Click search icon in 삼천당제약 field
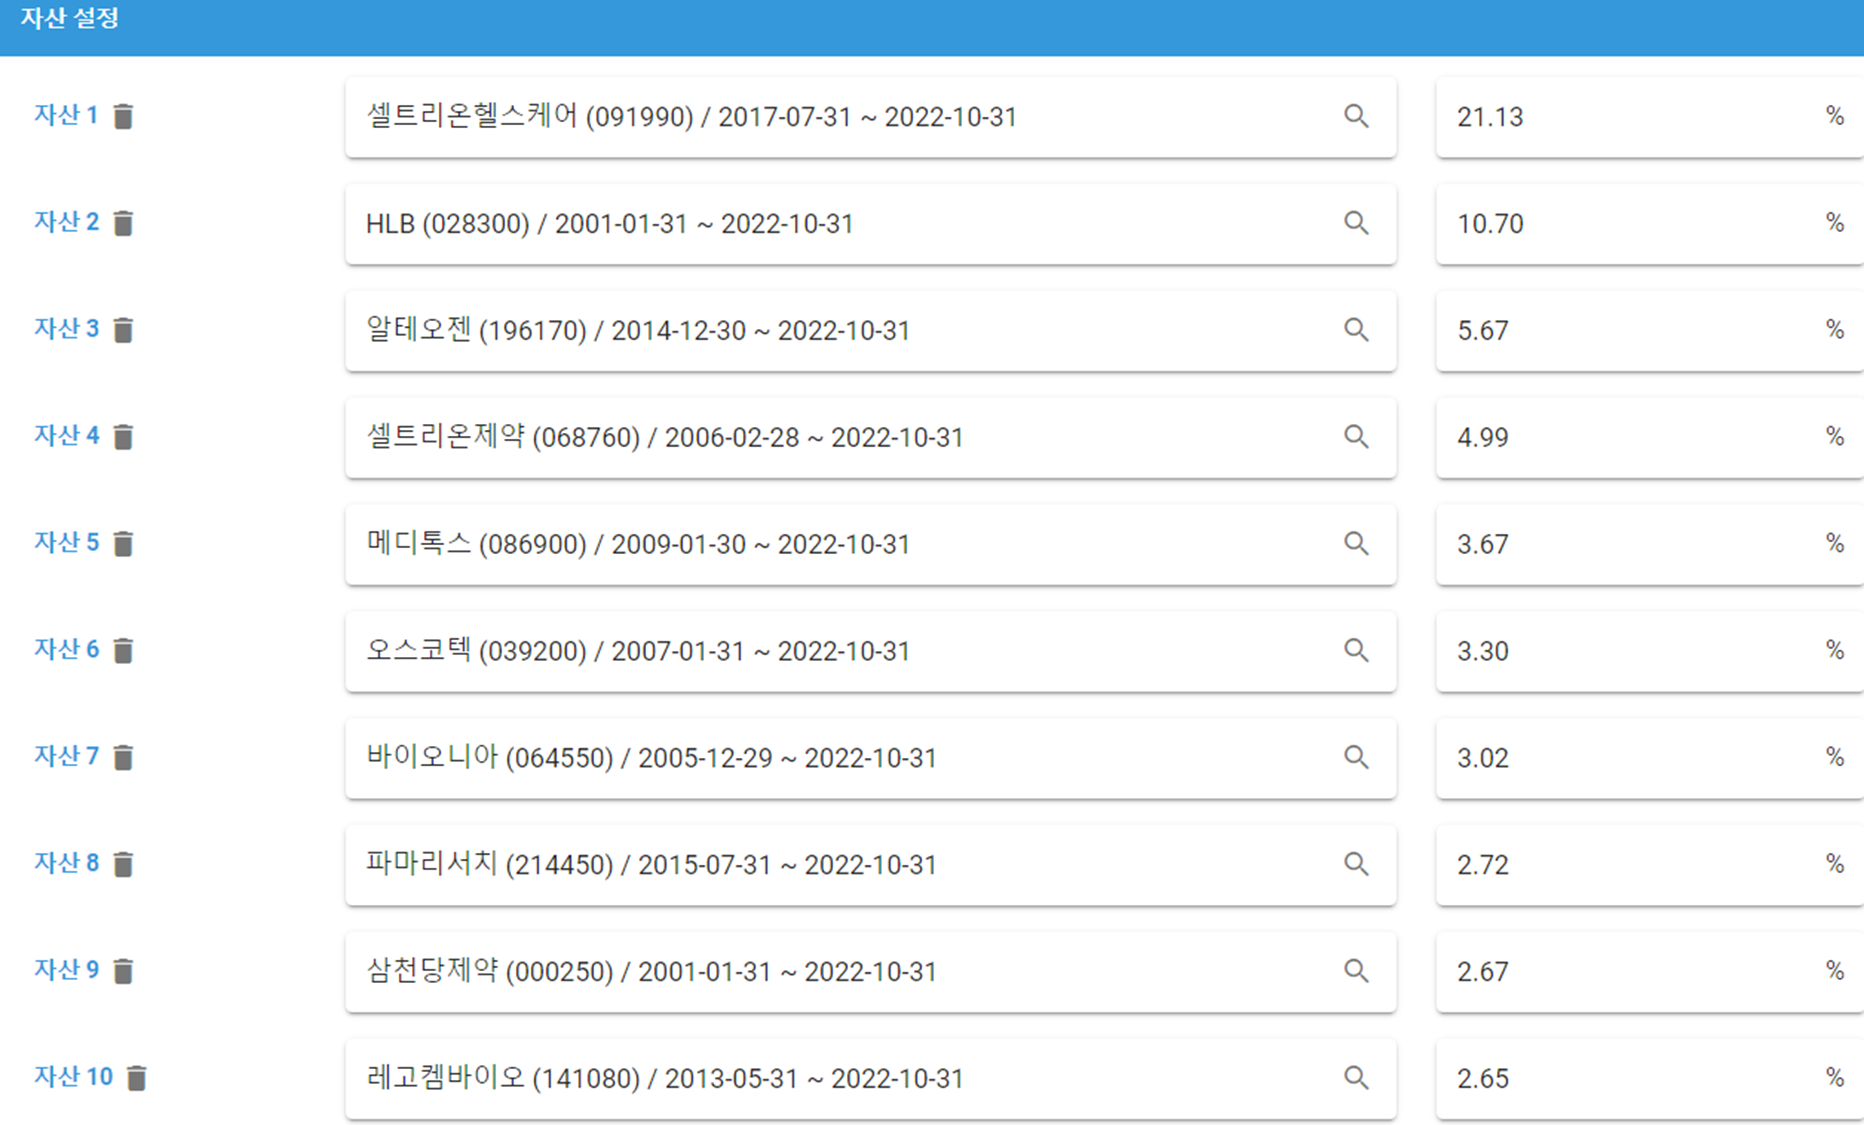The height and width of the screenshot is (1125, 1864). [x=1356, y=971]
